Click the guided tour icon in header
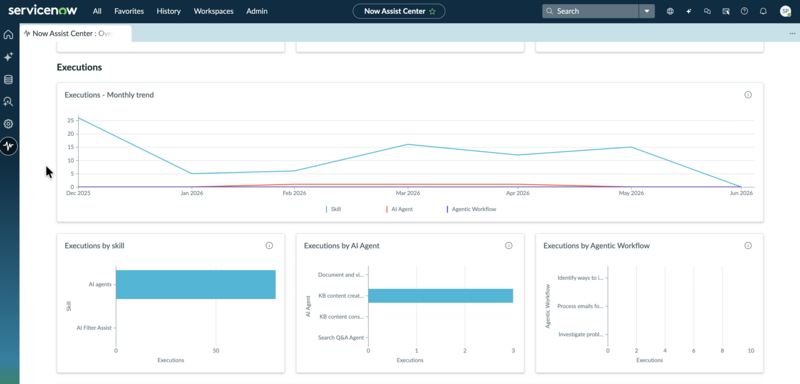 click(726, 11)
